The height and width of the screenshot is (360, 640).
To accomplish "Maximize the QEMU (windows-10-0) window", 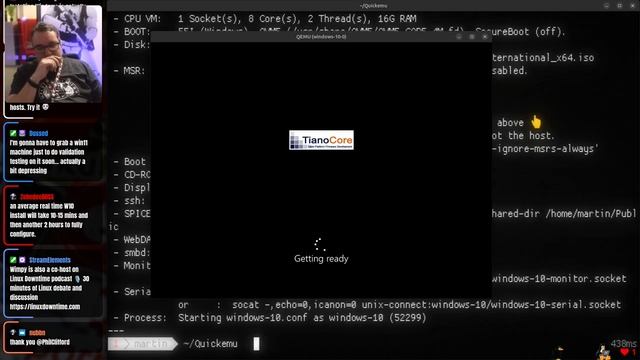I will click(472, 37).
